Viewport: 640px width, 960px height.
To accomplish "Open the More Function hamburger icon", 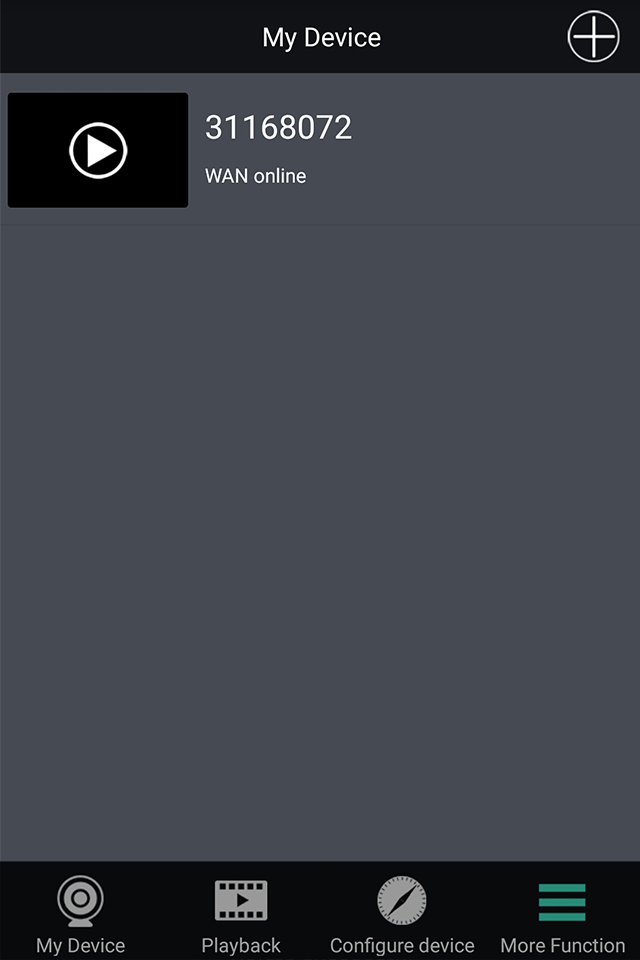I will tap(562, 902).
